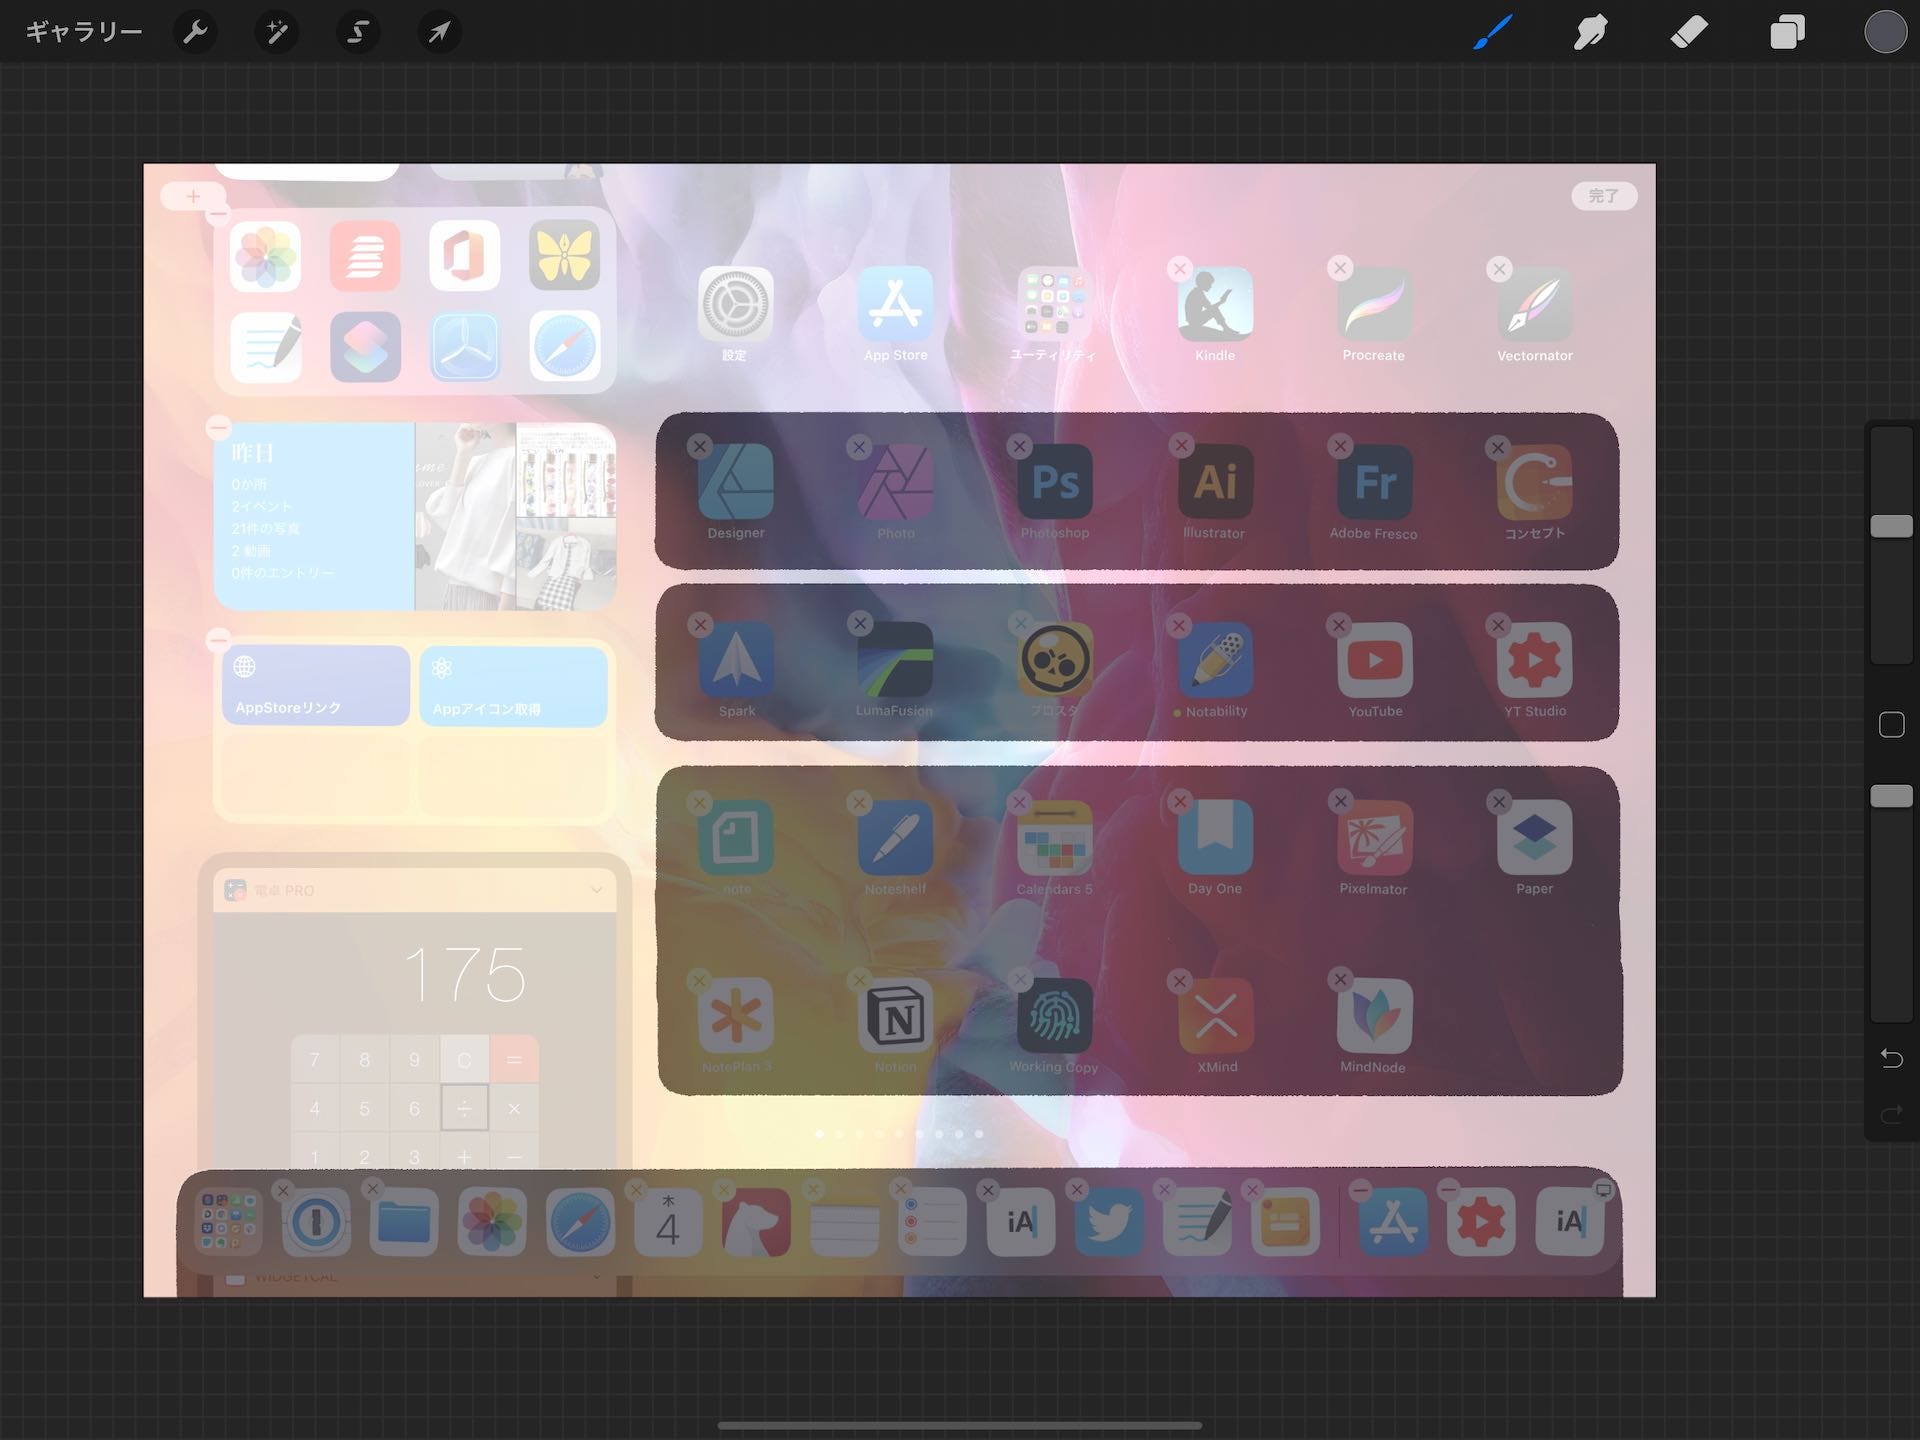Open the Photoshop Ps icon

tap(1054, 482)
